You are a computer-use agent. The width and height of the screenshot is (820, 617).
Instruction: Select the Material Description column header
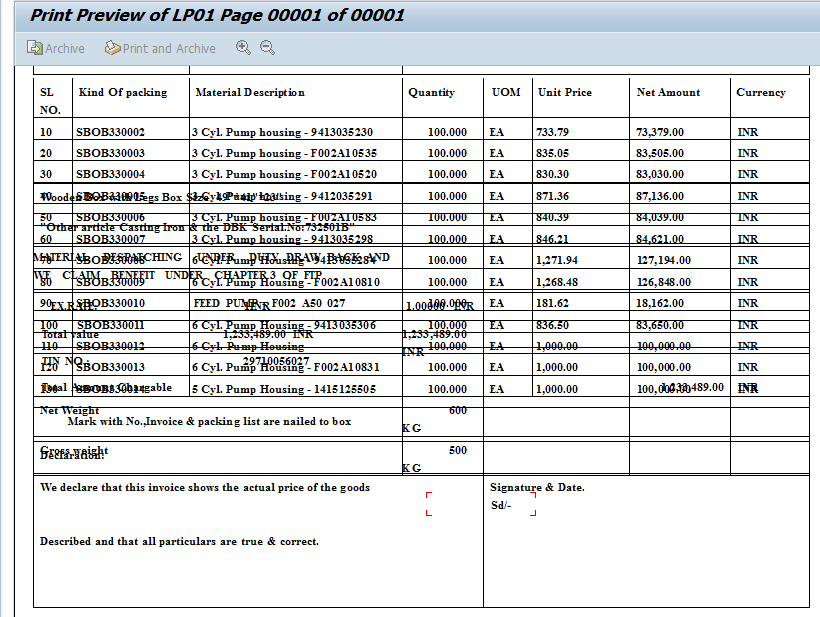[x=250, y=93]
